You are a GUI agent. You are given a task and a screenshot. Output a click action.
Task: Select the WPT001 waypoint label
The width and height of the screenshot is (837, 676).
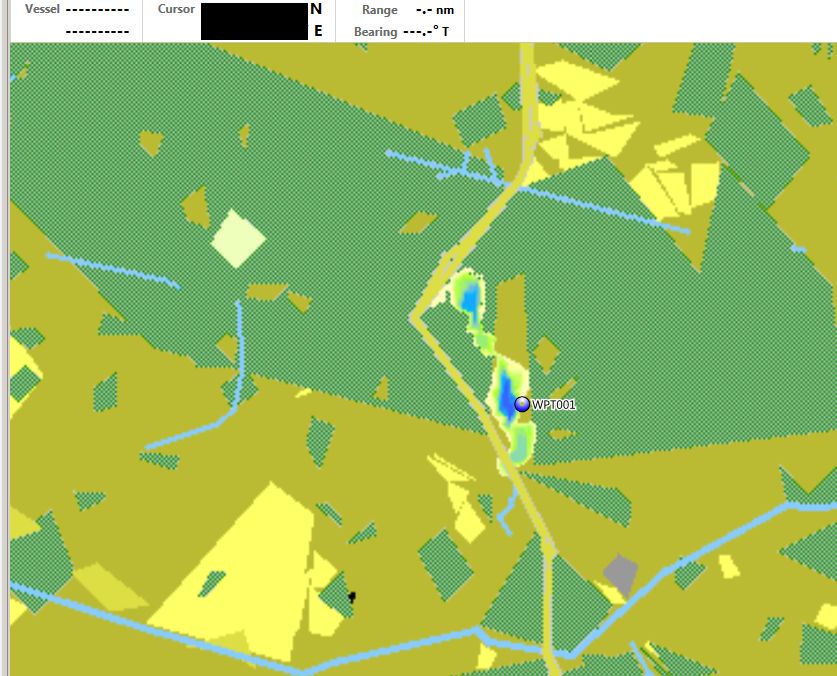tap(554, 405)
